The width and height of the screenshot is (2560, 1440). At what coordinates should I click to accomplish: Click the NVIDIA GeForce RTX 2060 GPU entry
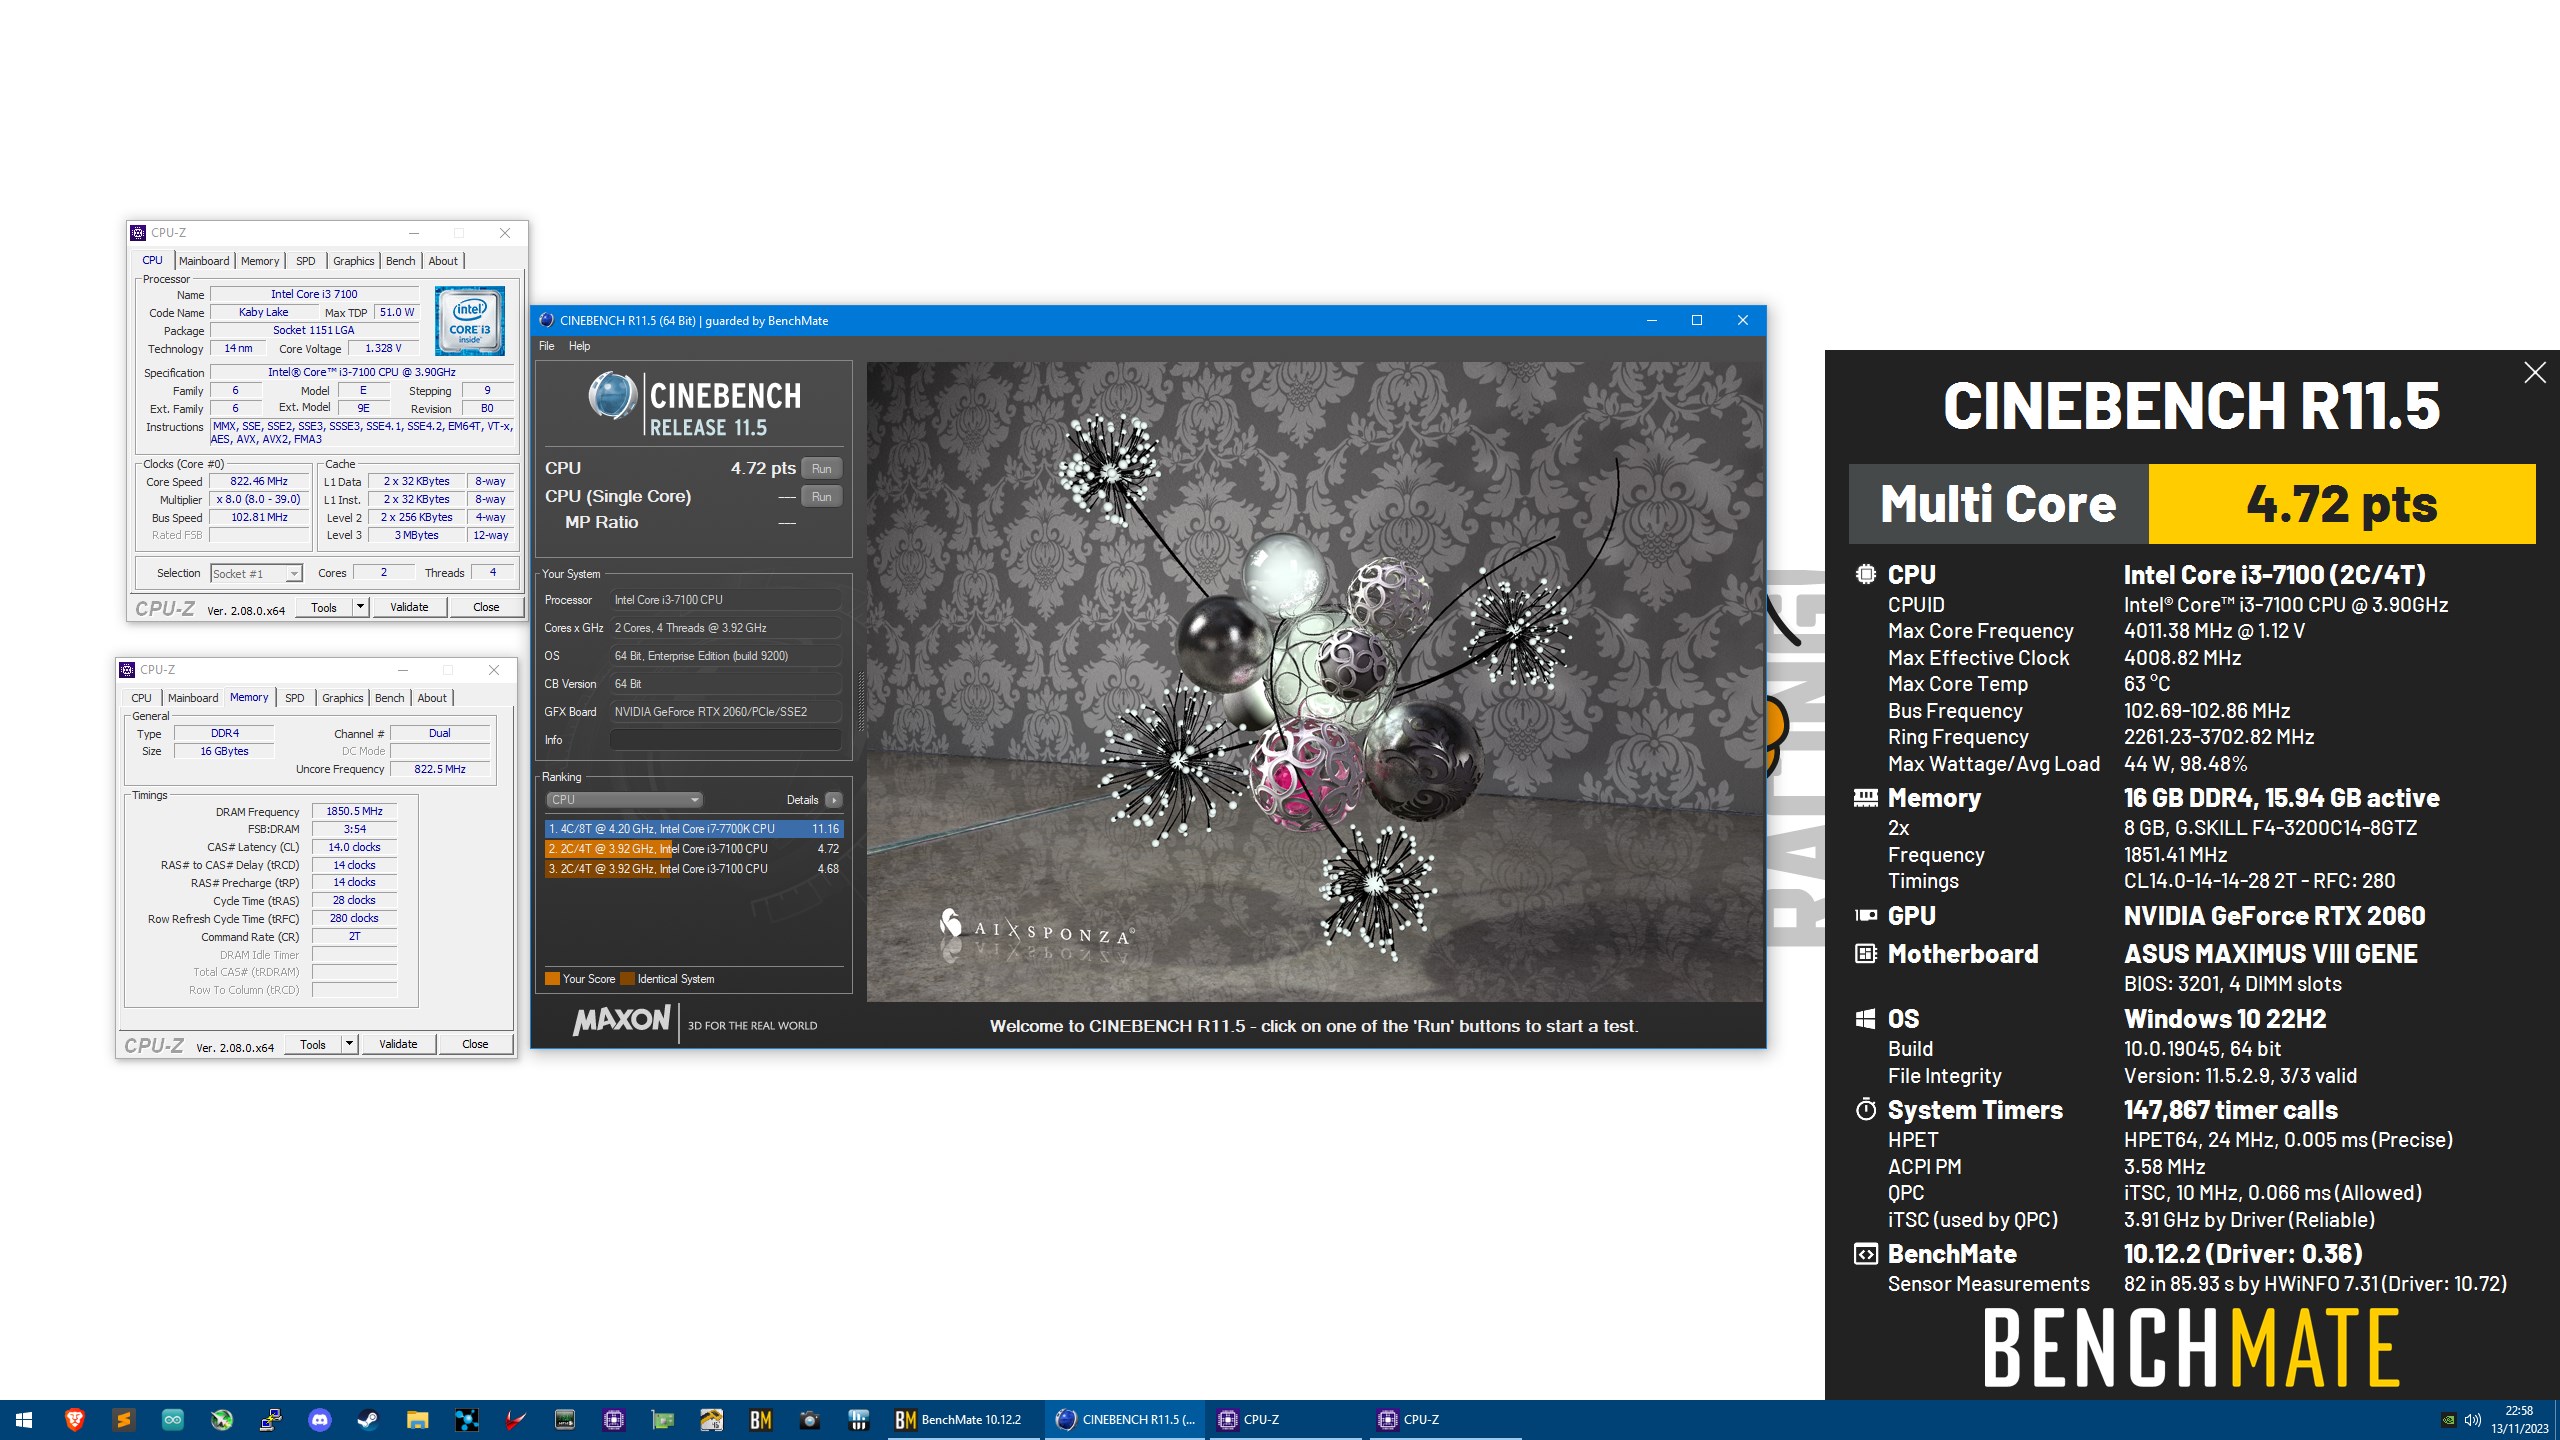pyautogui.click(x=2274, y=916)
